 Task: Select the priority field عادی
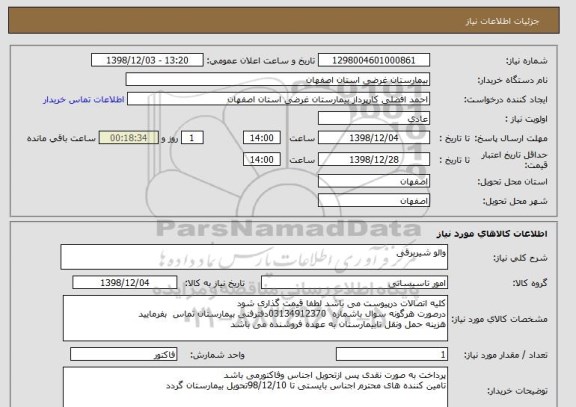click(374, 119)
